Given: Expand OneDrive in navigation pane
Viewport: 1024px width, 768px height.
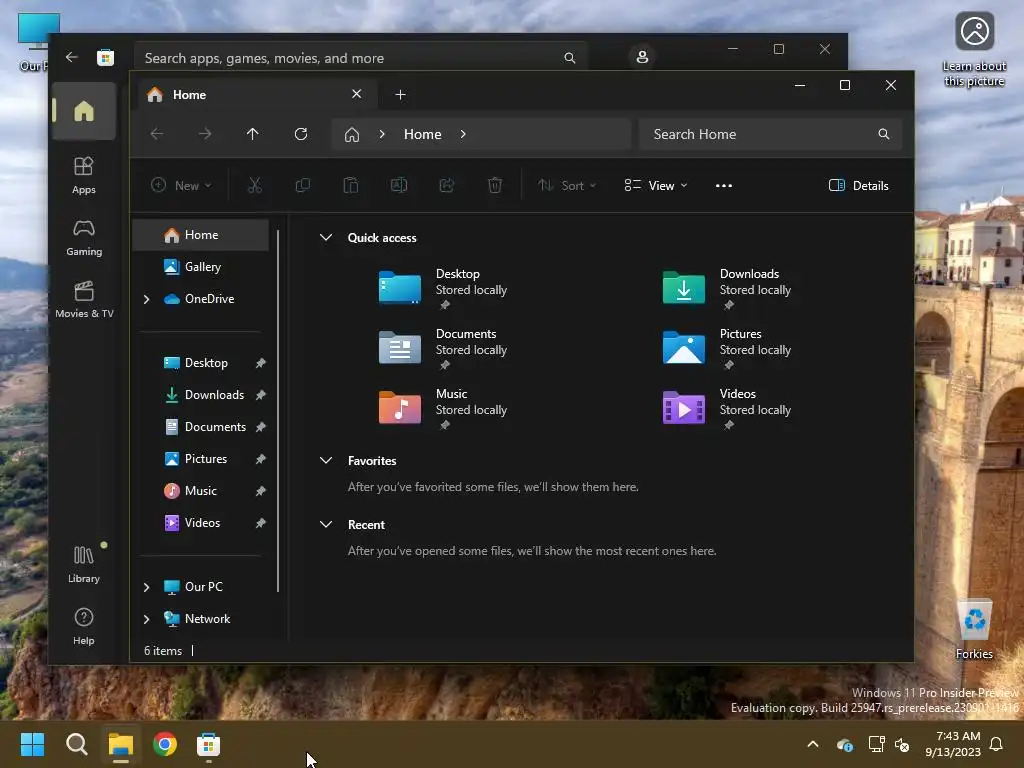Looking at the screenshot, I should (147, 299).
